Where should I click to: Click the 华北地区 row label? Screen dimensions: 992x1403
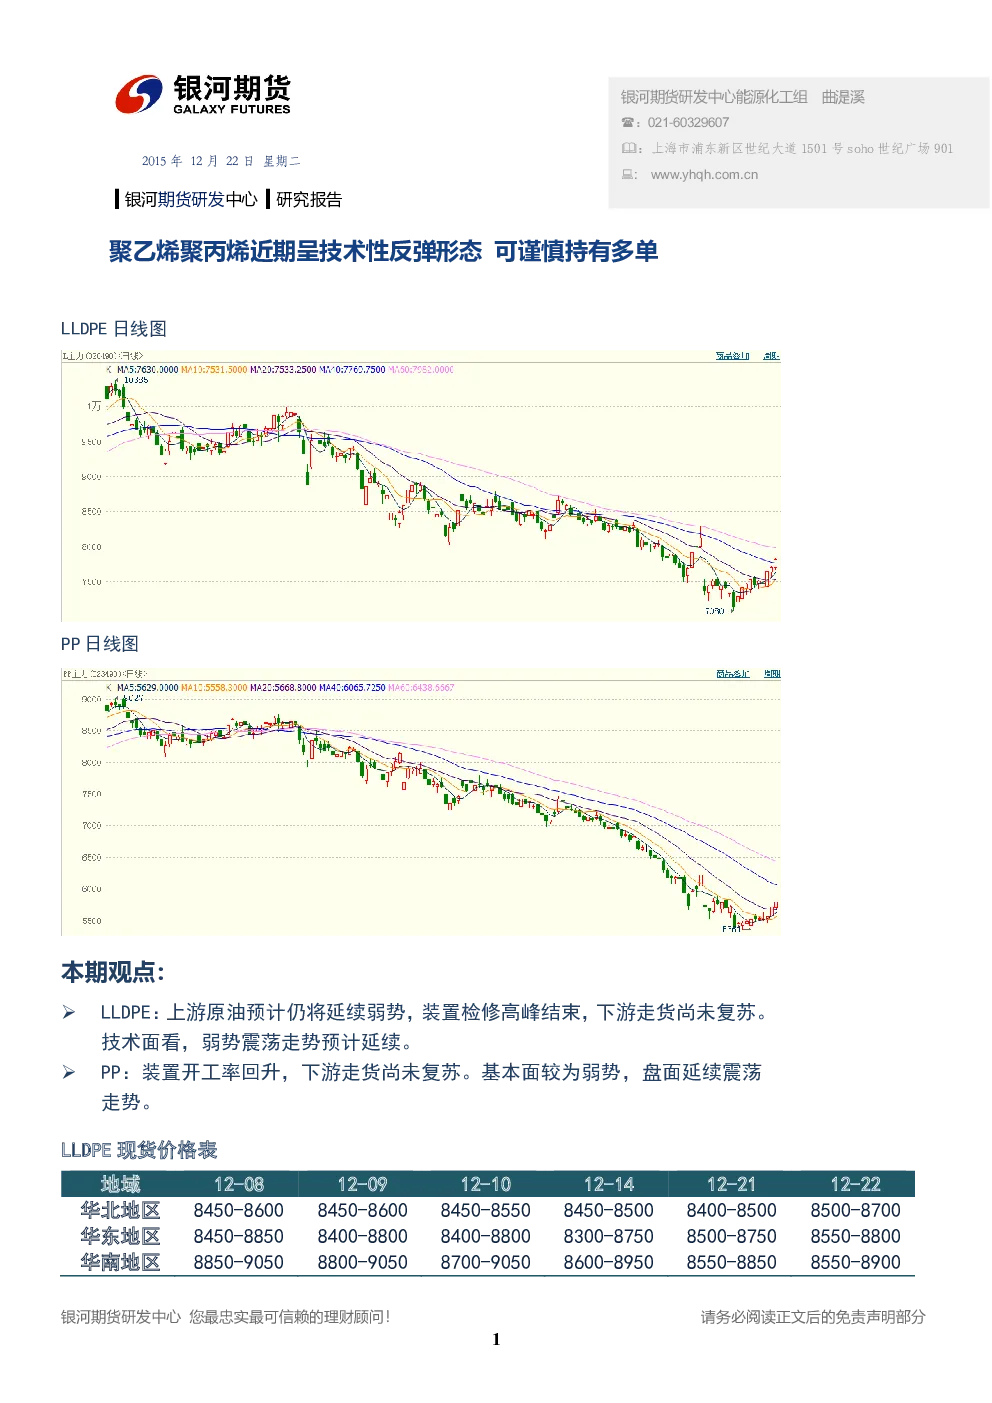coord(121,1210)
